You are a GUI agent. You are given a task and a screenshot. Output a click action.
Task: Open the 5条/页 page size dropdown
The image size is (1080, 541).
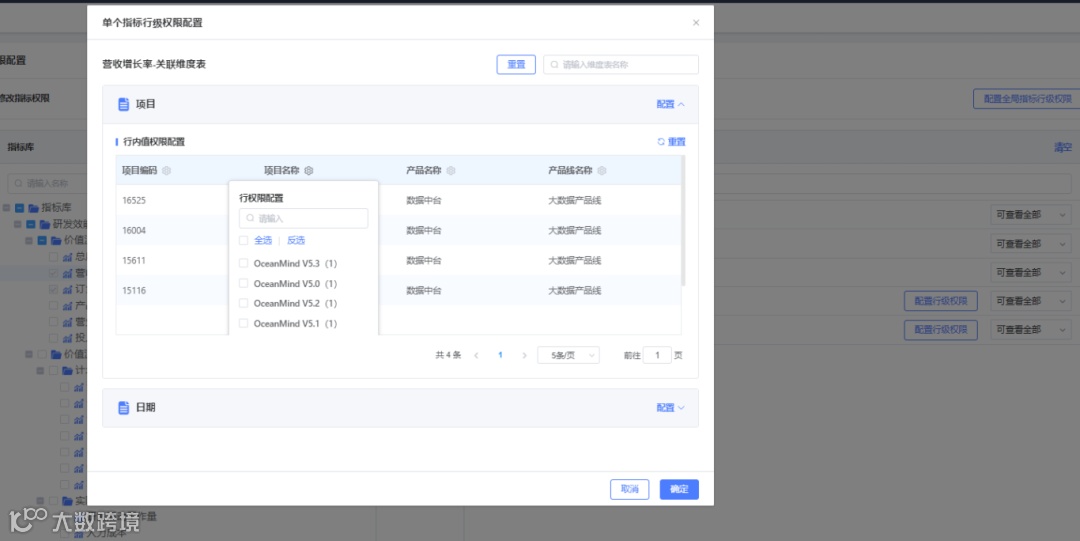[x=568, y=356]
